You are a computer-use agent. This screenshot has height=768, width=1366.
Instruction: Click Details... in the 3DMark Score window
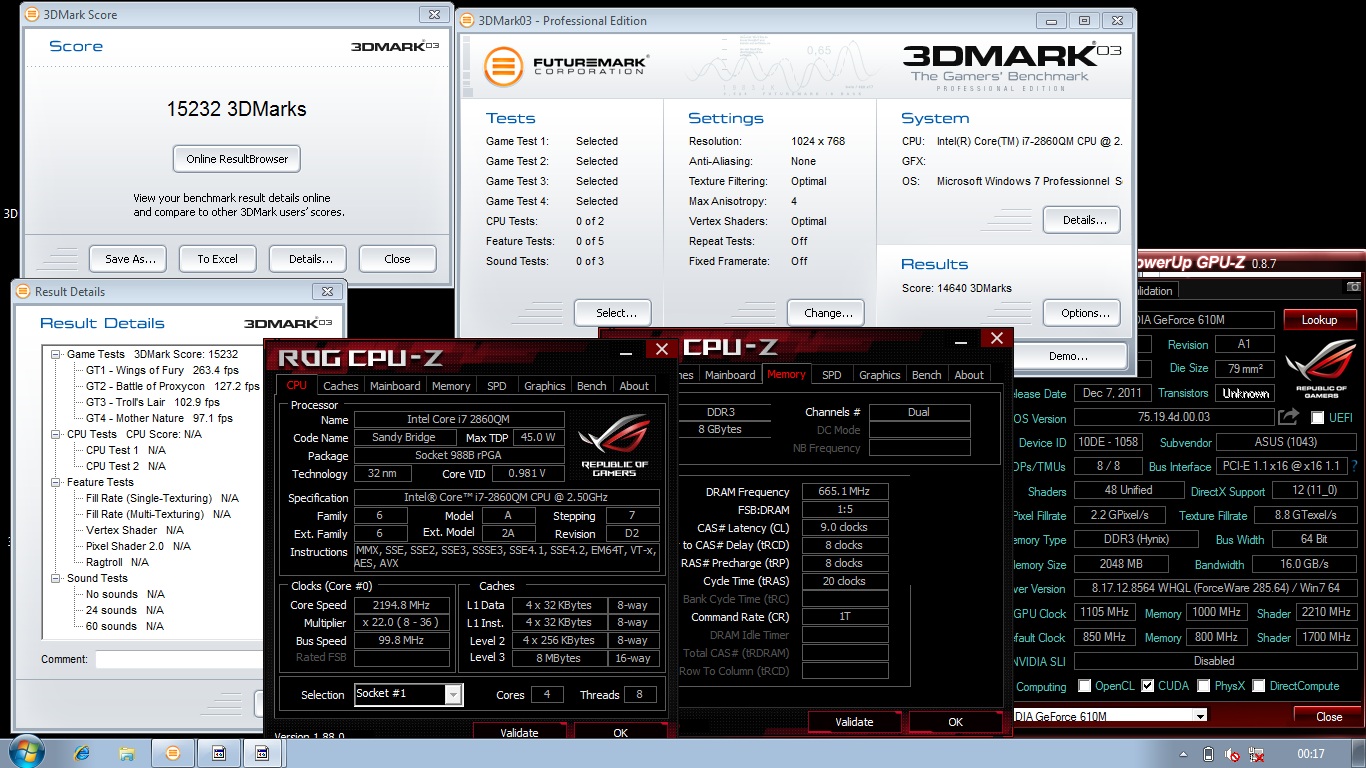[x=307, y=258]
